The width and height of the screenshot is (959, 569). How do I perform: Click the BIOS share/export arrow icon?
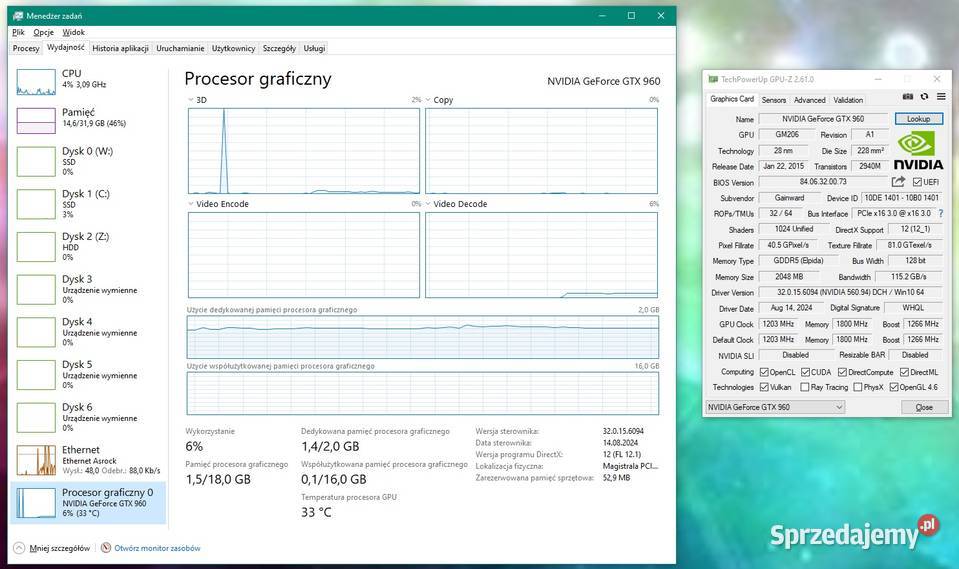[x=898, y=182]
